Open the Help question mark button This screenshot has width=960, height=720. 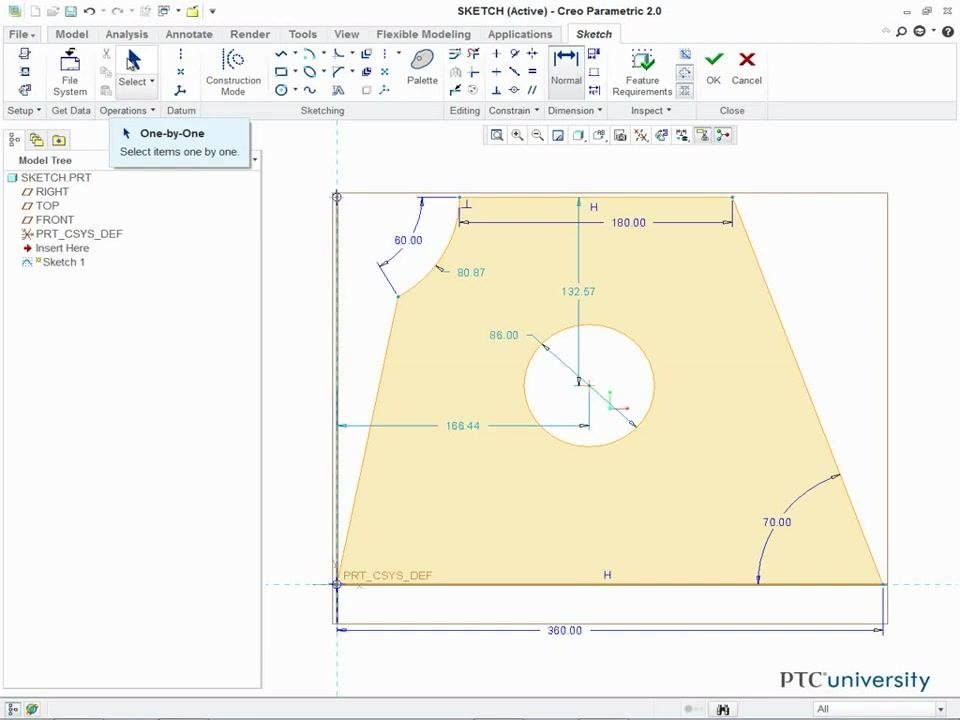coord(947,31)
